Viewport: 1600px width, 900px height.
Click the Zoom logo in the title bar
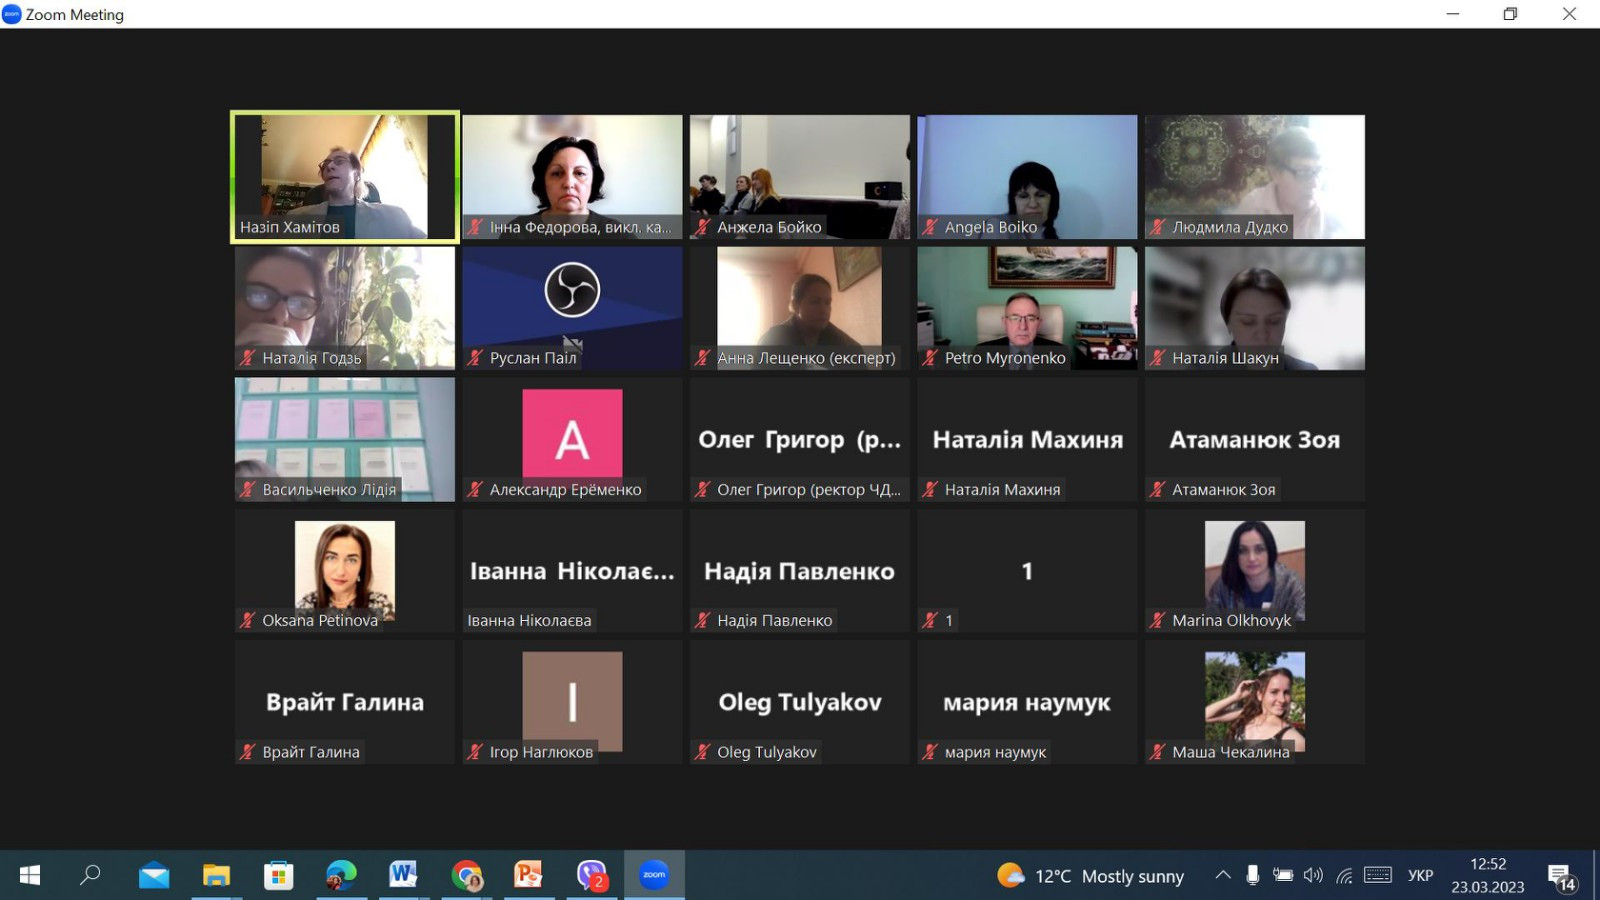(12, 14)
